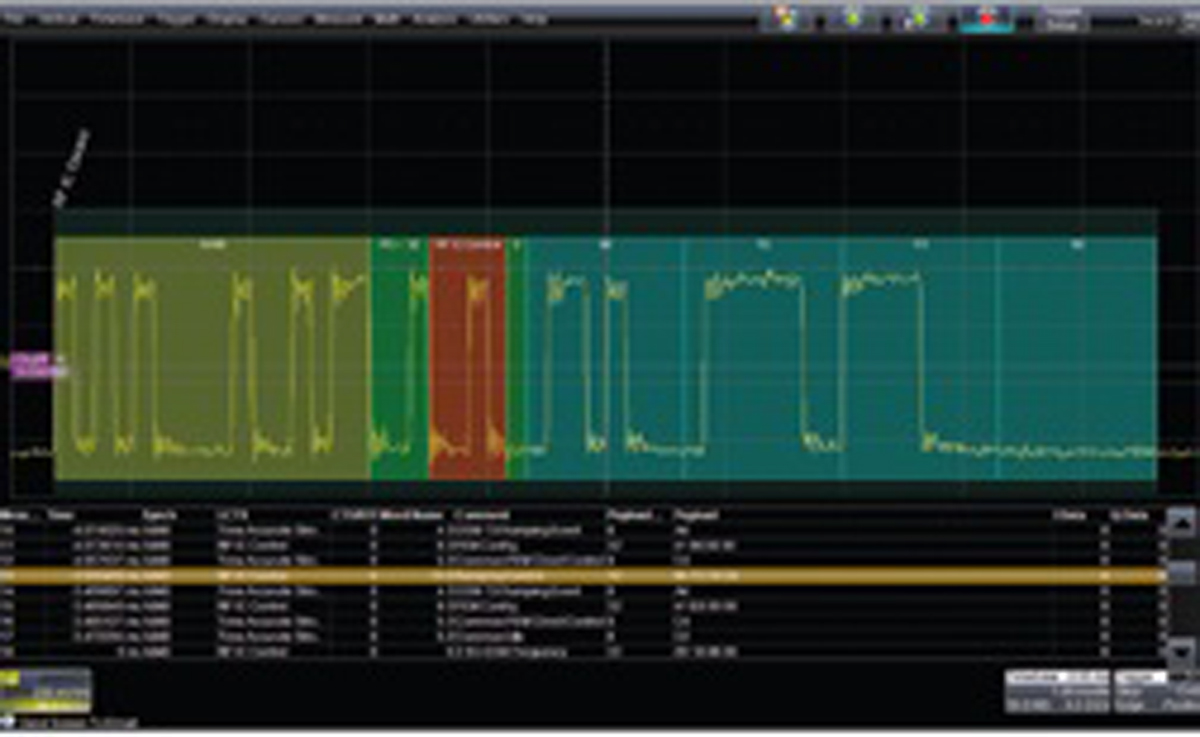The image size is (1200, 737).
Task: Click the Setup button at top right
Action: click(1061, 19)
